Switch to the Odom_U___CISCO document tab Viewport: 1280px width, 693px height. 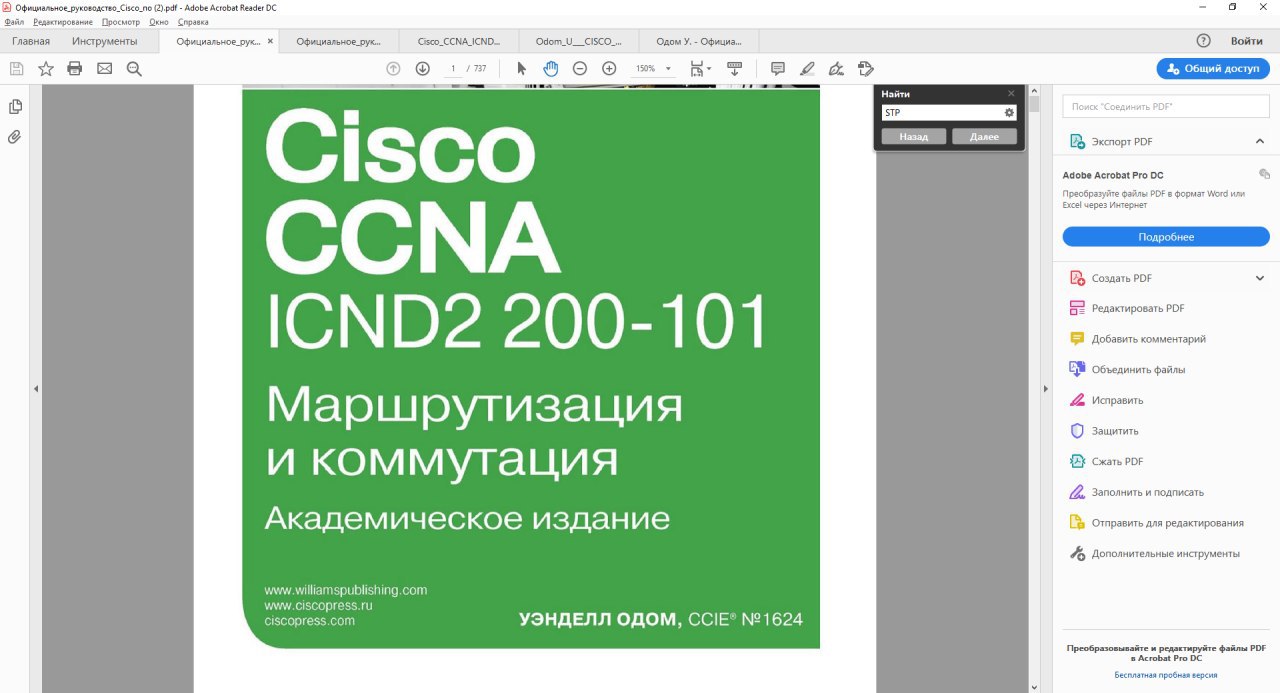click(579, 41)
